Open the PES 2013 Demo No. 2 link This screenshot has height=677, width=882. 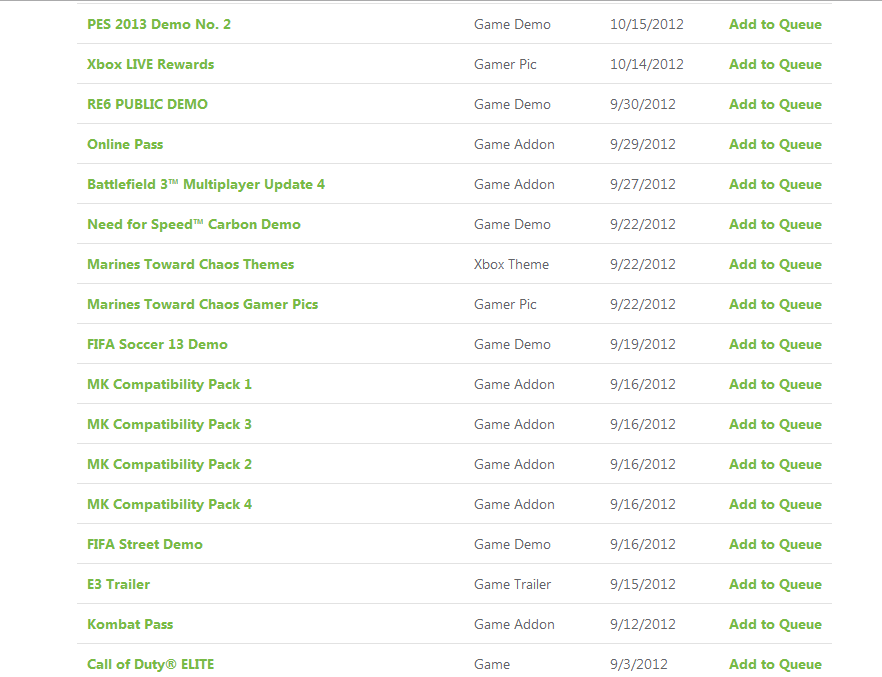pyautogui.click(x=159, y=24)
